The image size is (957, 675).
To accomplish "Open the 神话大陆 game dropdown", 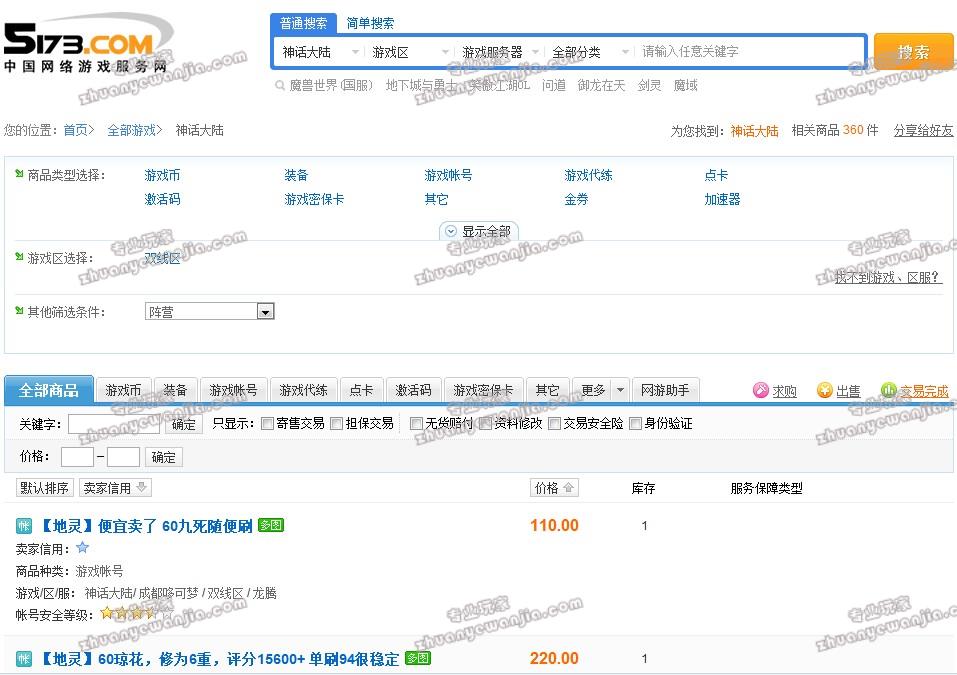I will 320,52.
